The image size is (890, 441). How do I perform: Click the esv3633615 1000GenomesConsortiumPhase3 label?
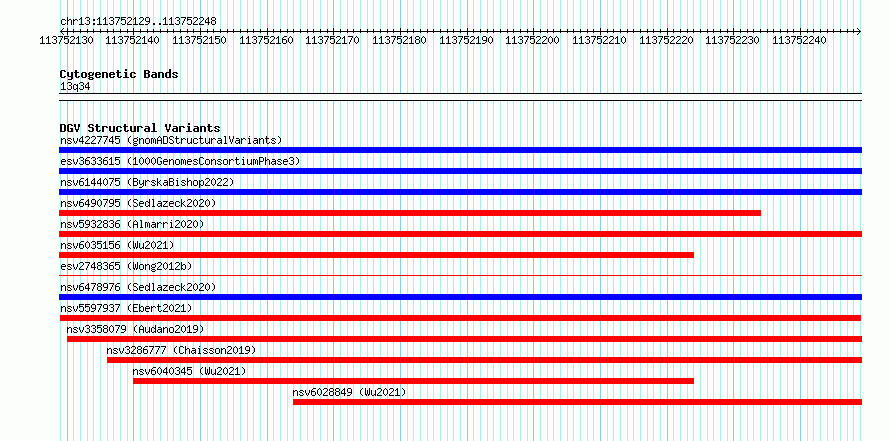point(180,161)
